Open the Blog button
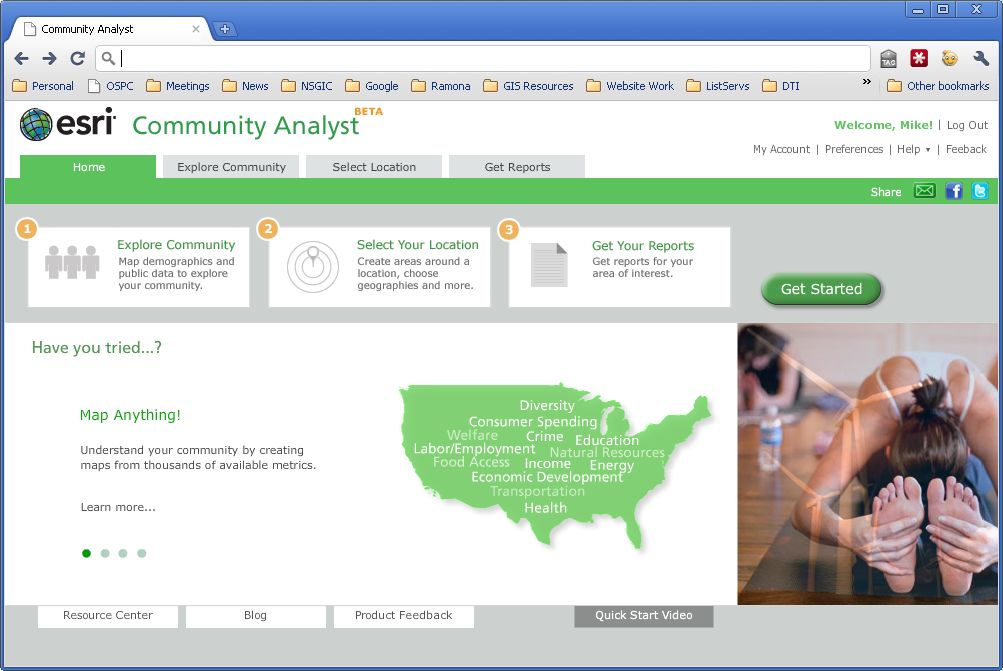Screen dimensions: 1003x671 [x=255, y=615]
